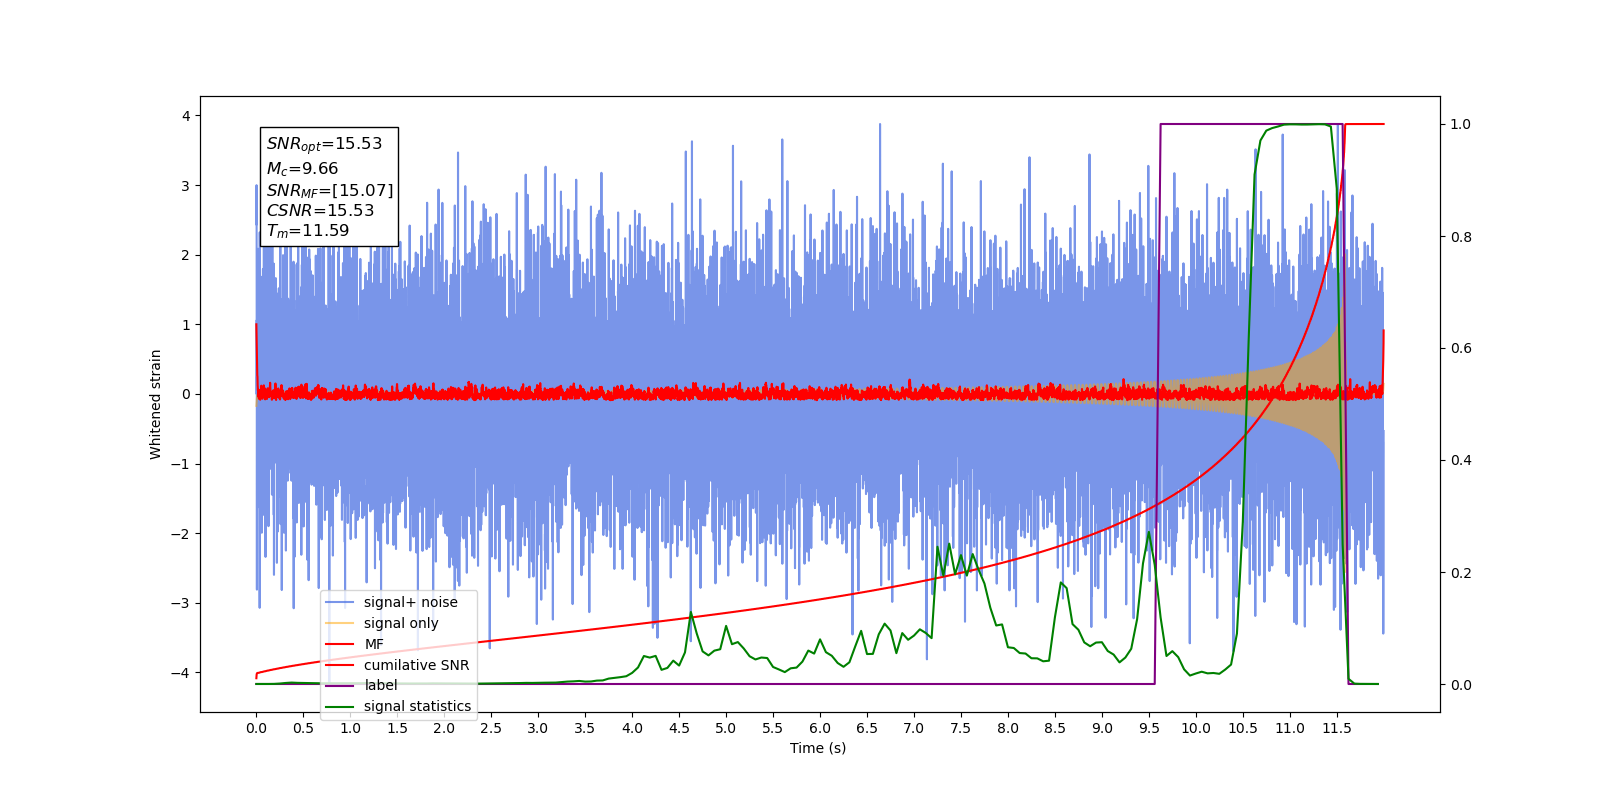Click the x-axis tick label 7.5

click(961, 728)
